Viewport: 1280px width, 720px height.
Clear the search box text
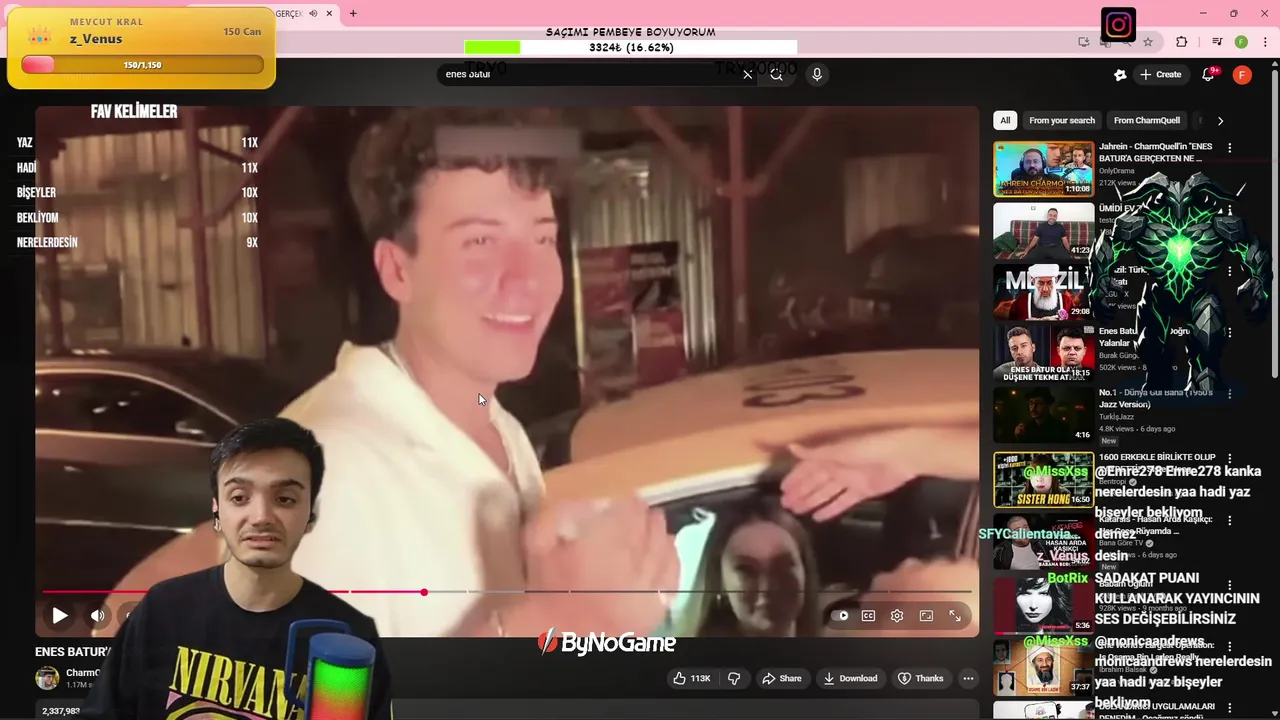[747, 74]
